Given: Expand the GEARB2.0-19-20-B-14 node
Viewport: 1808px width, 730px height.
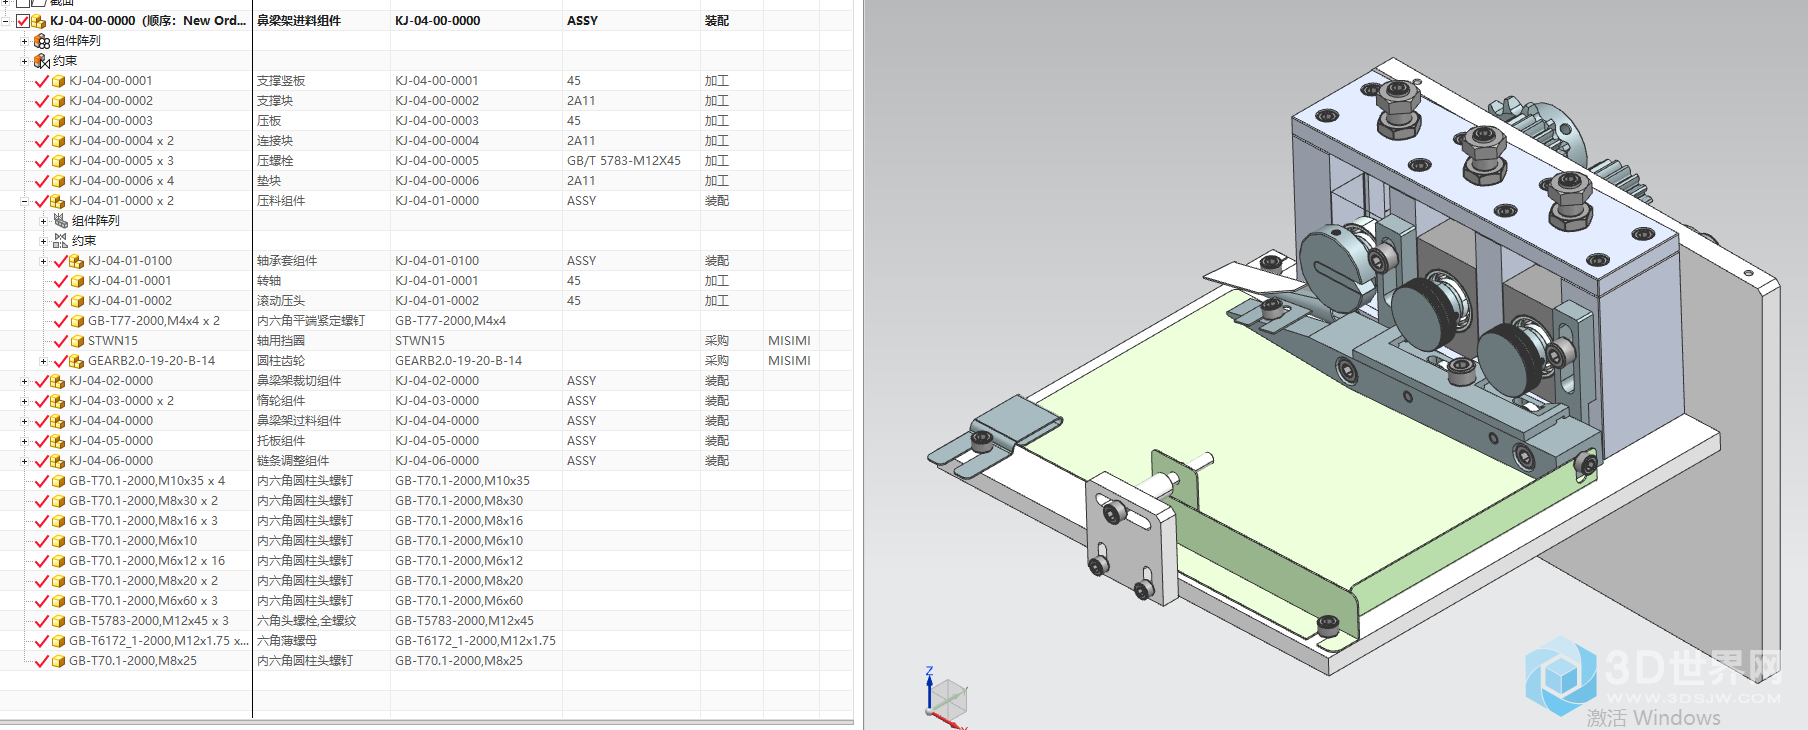Looking at the screenshot, I should (43, 361).
